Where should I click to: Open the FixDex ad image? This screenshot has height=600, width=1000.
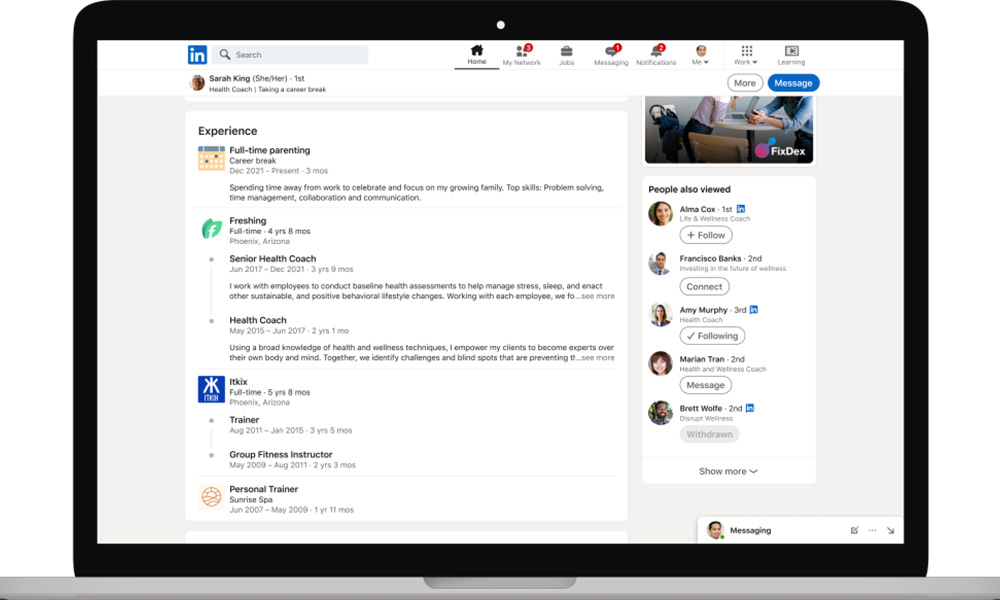[x=729, y=129]
